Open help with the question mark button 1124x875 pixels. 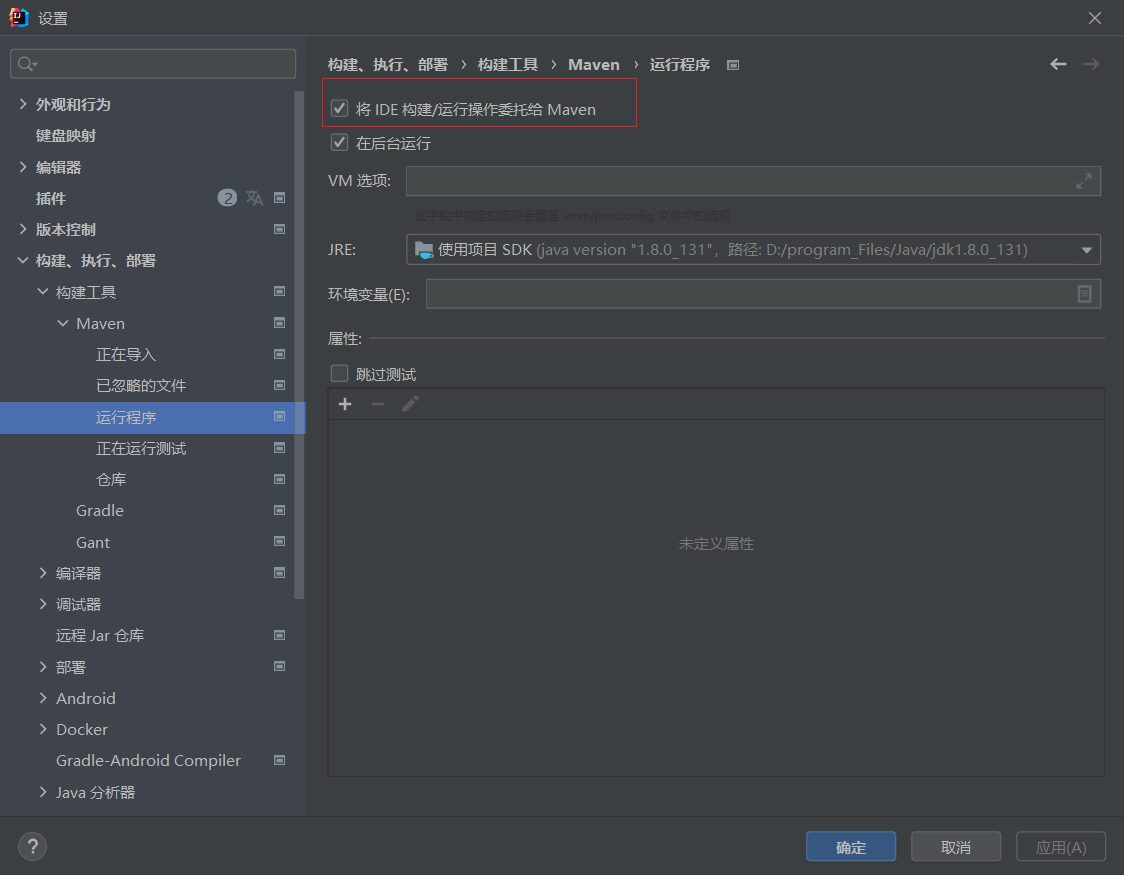click(x=32, y=846)
